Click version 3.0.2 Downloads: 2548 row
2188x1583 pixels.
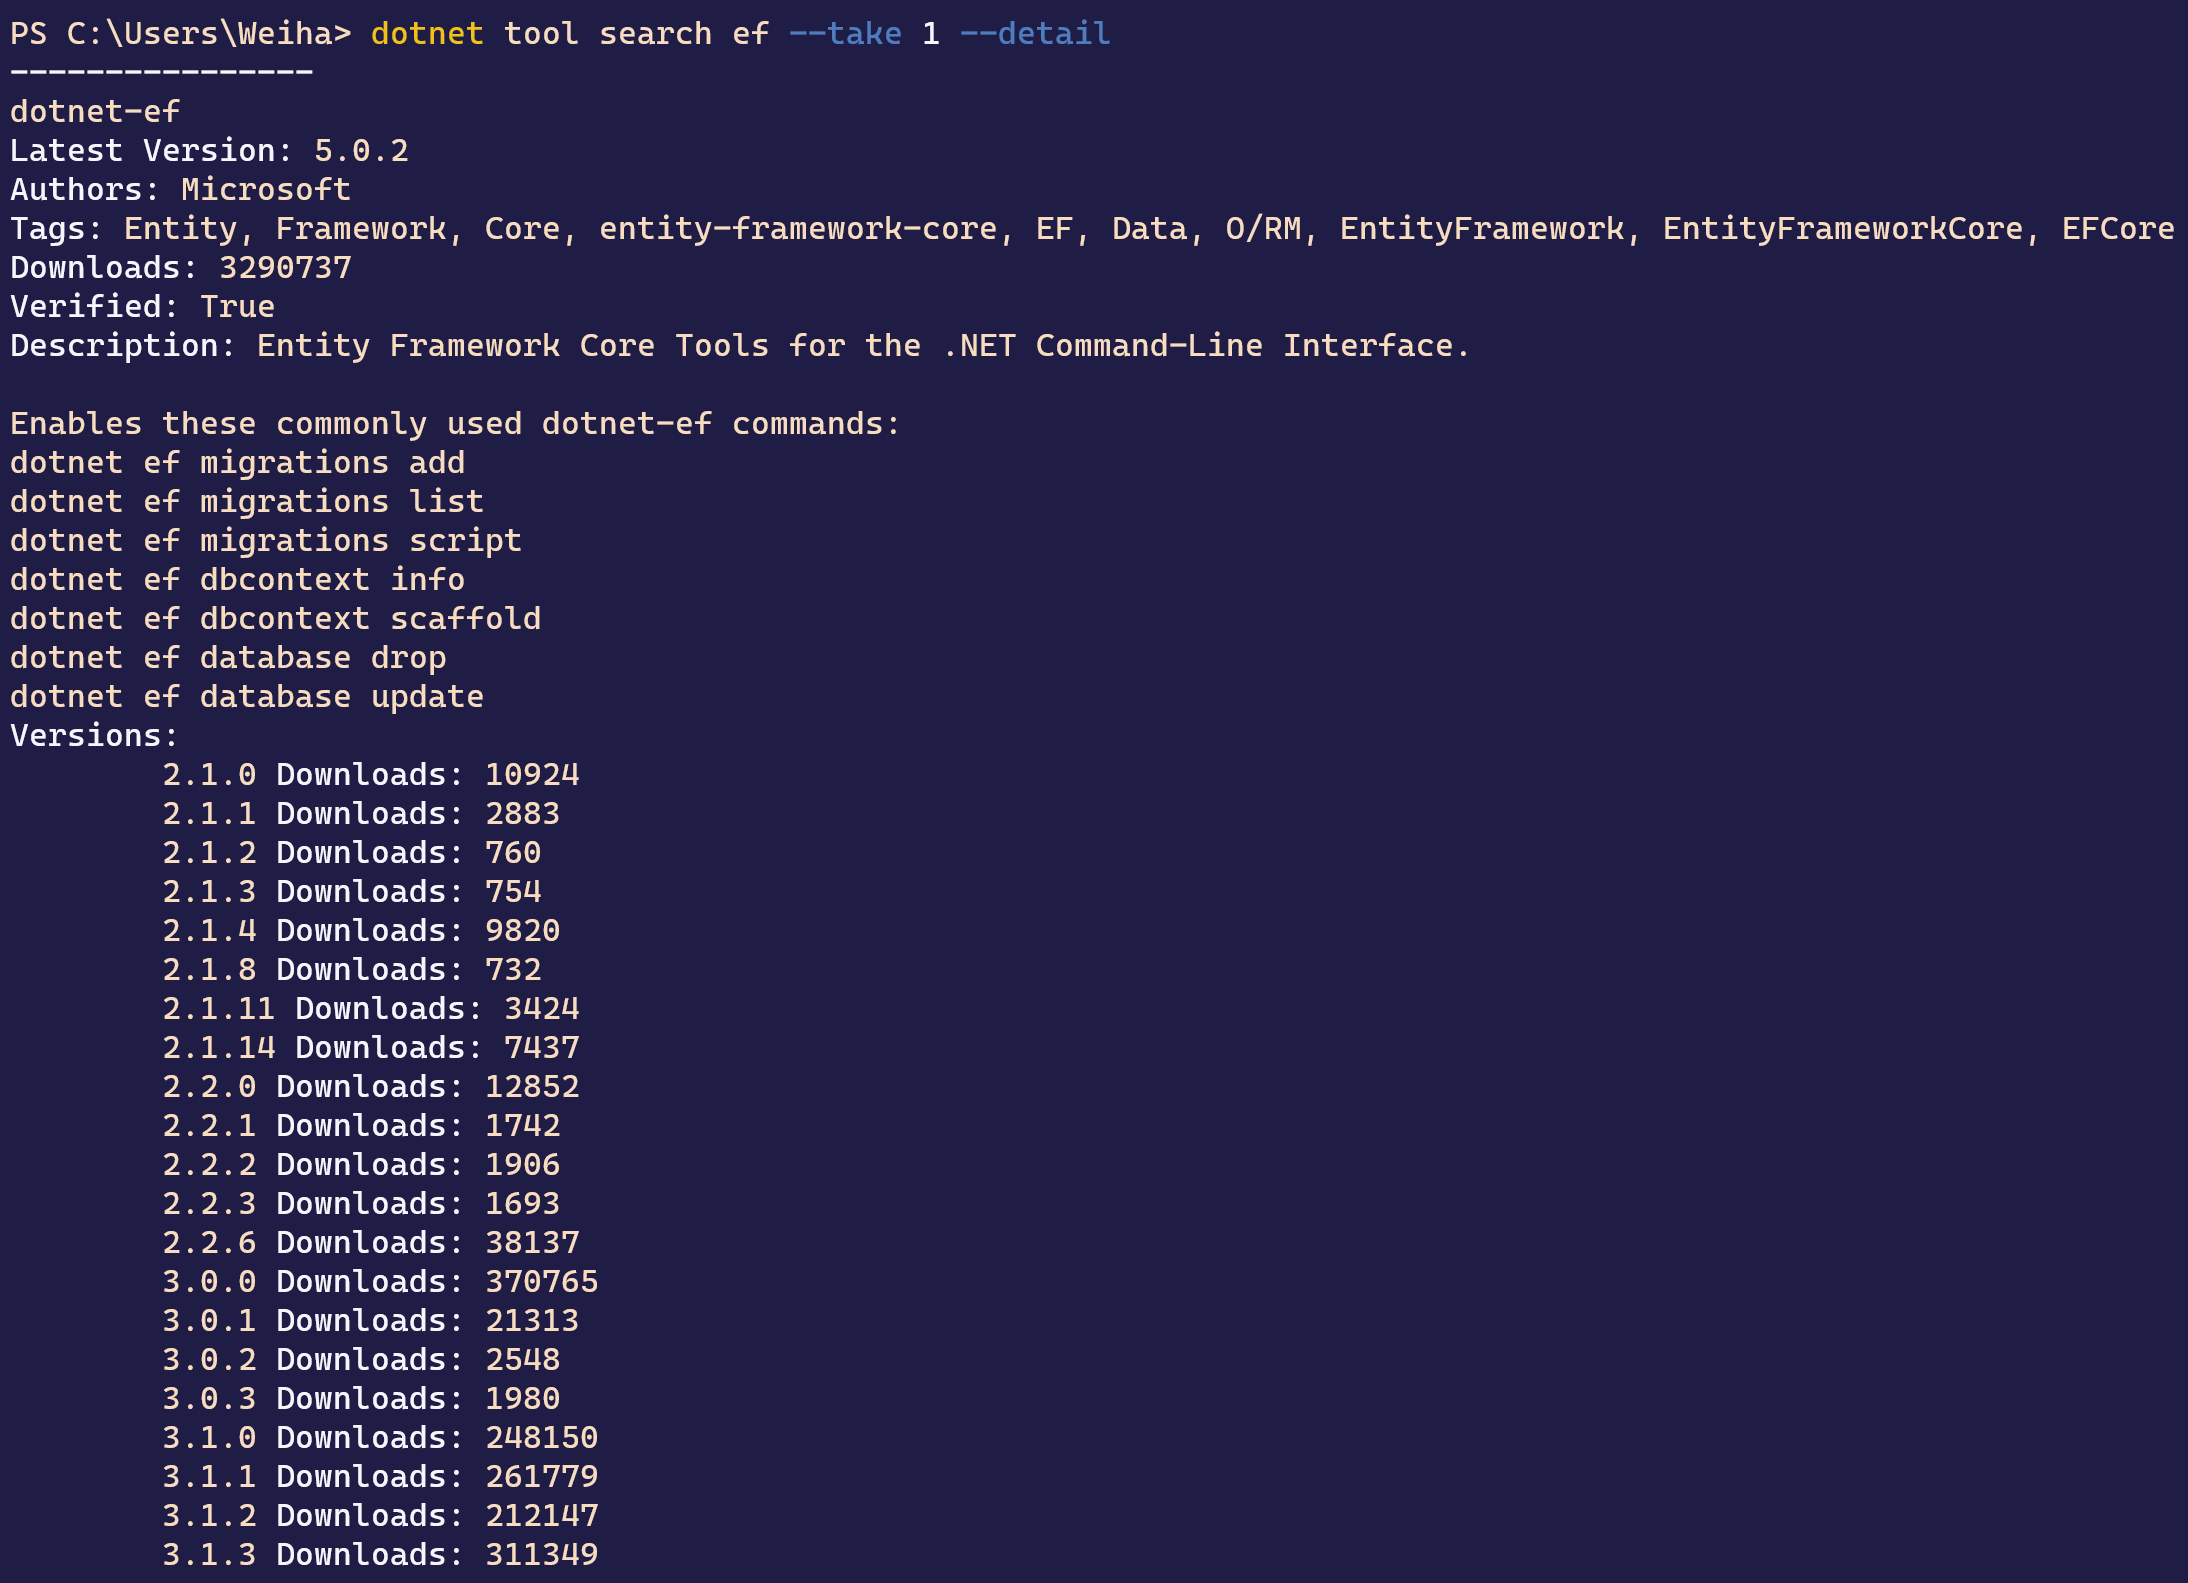point(361,1359)
